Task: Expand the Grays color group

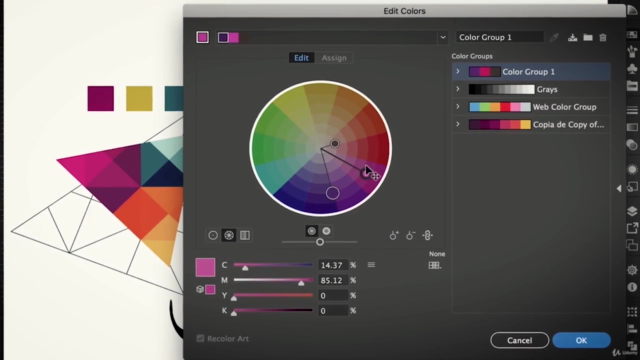Action: 458,89
